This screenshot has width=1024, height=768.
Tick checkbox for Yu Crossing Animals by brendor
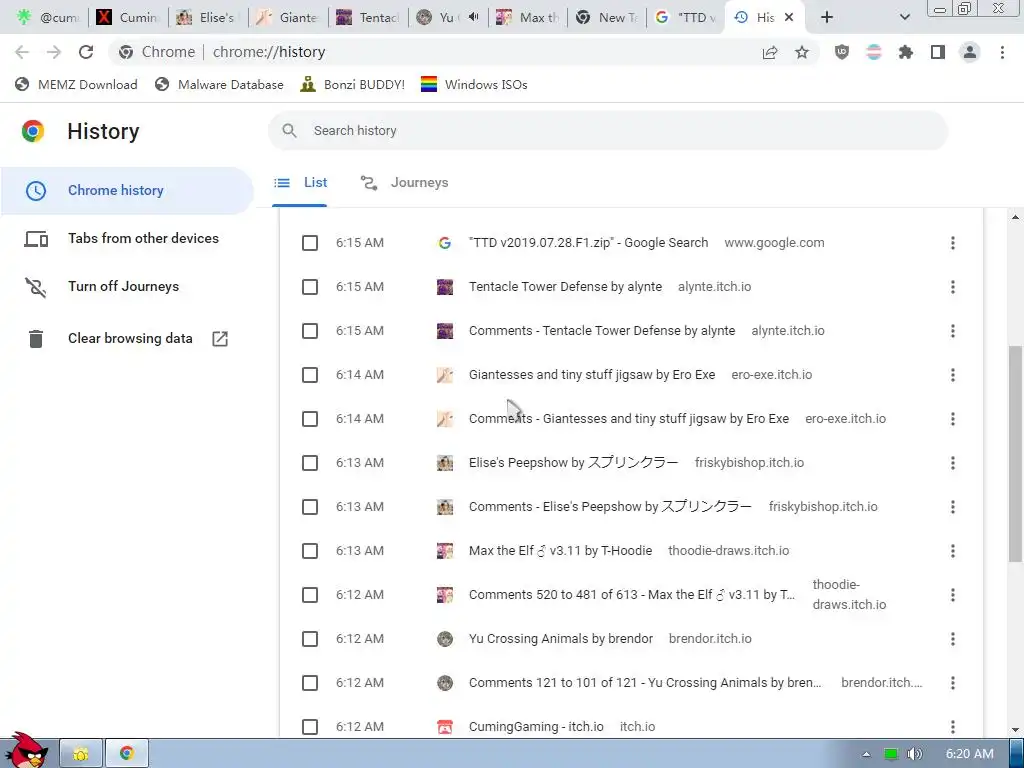(310, 639)
